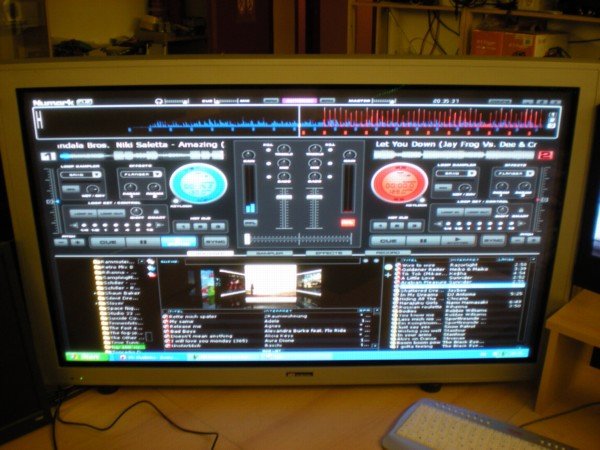This screenshot has width=600, height=450.
Task: Open the left deck Loop Sampler dropdown
Action: click(81, 174)
